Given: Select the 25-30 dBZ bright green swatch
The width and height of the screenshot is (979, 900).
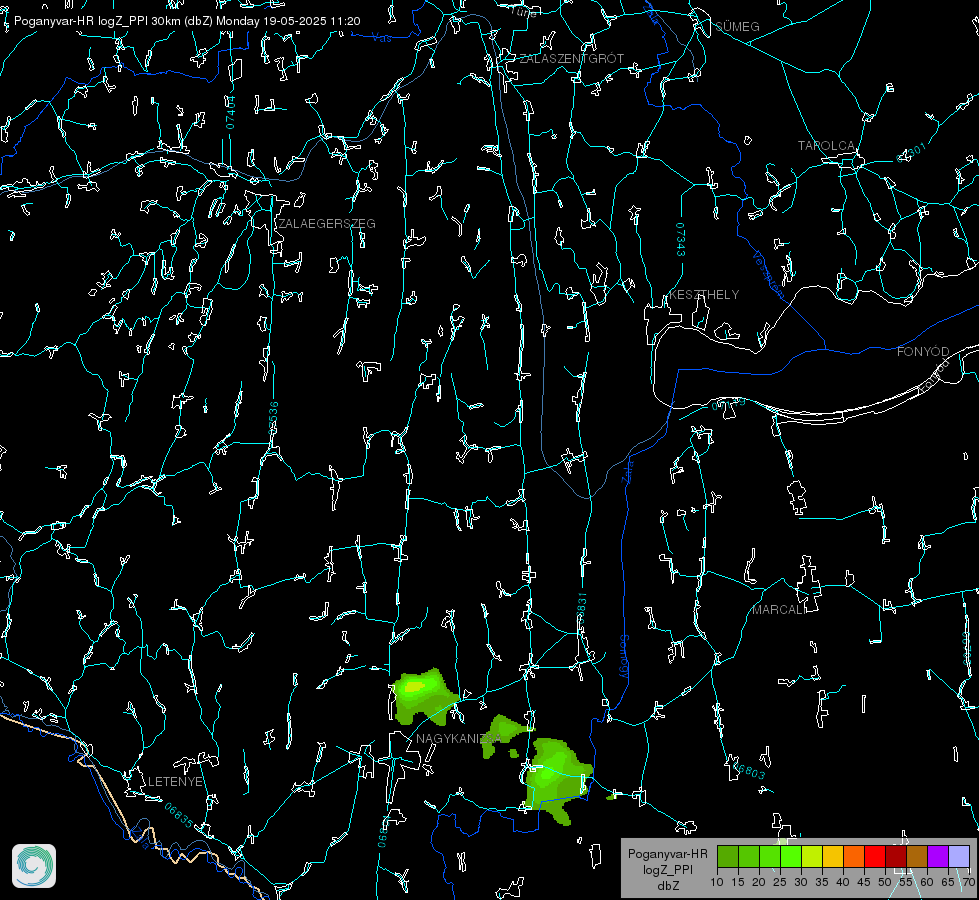Looking at the screenshot, I should coord(791,856).
